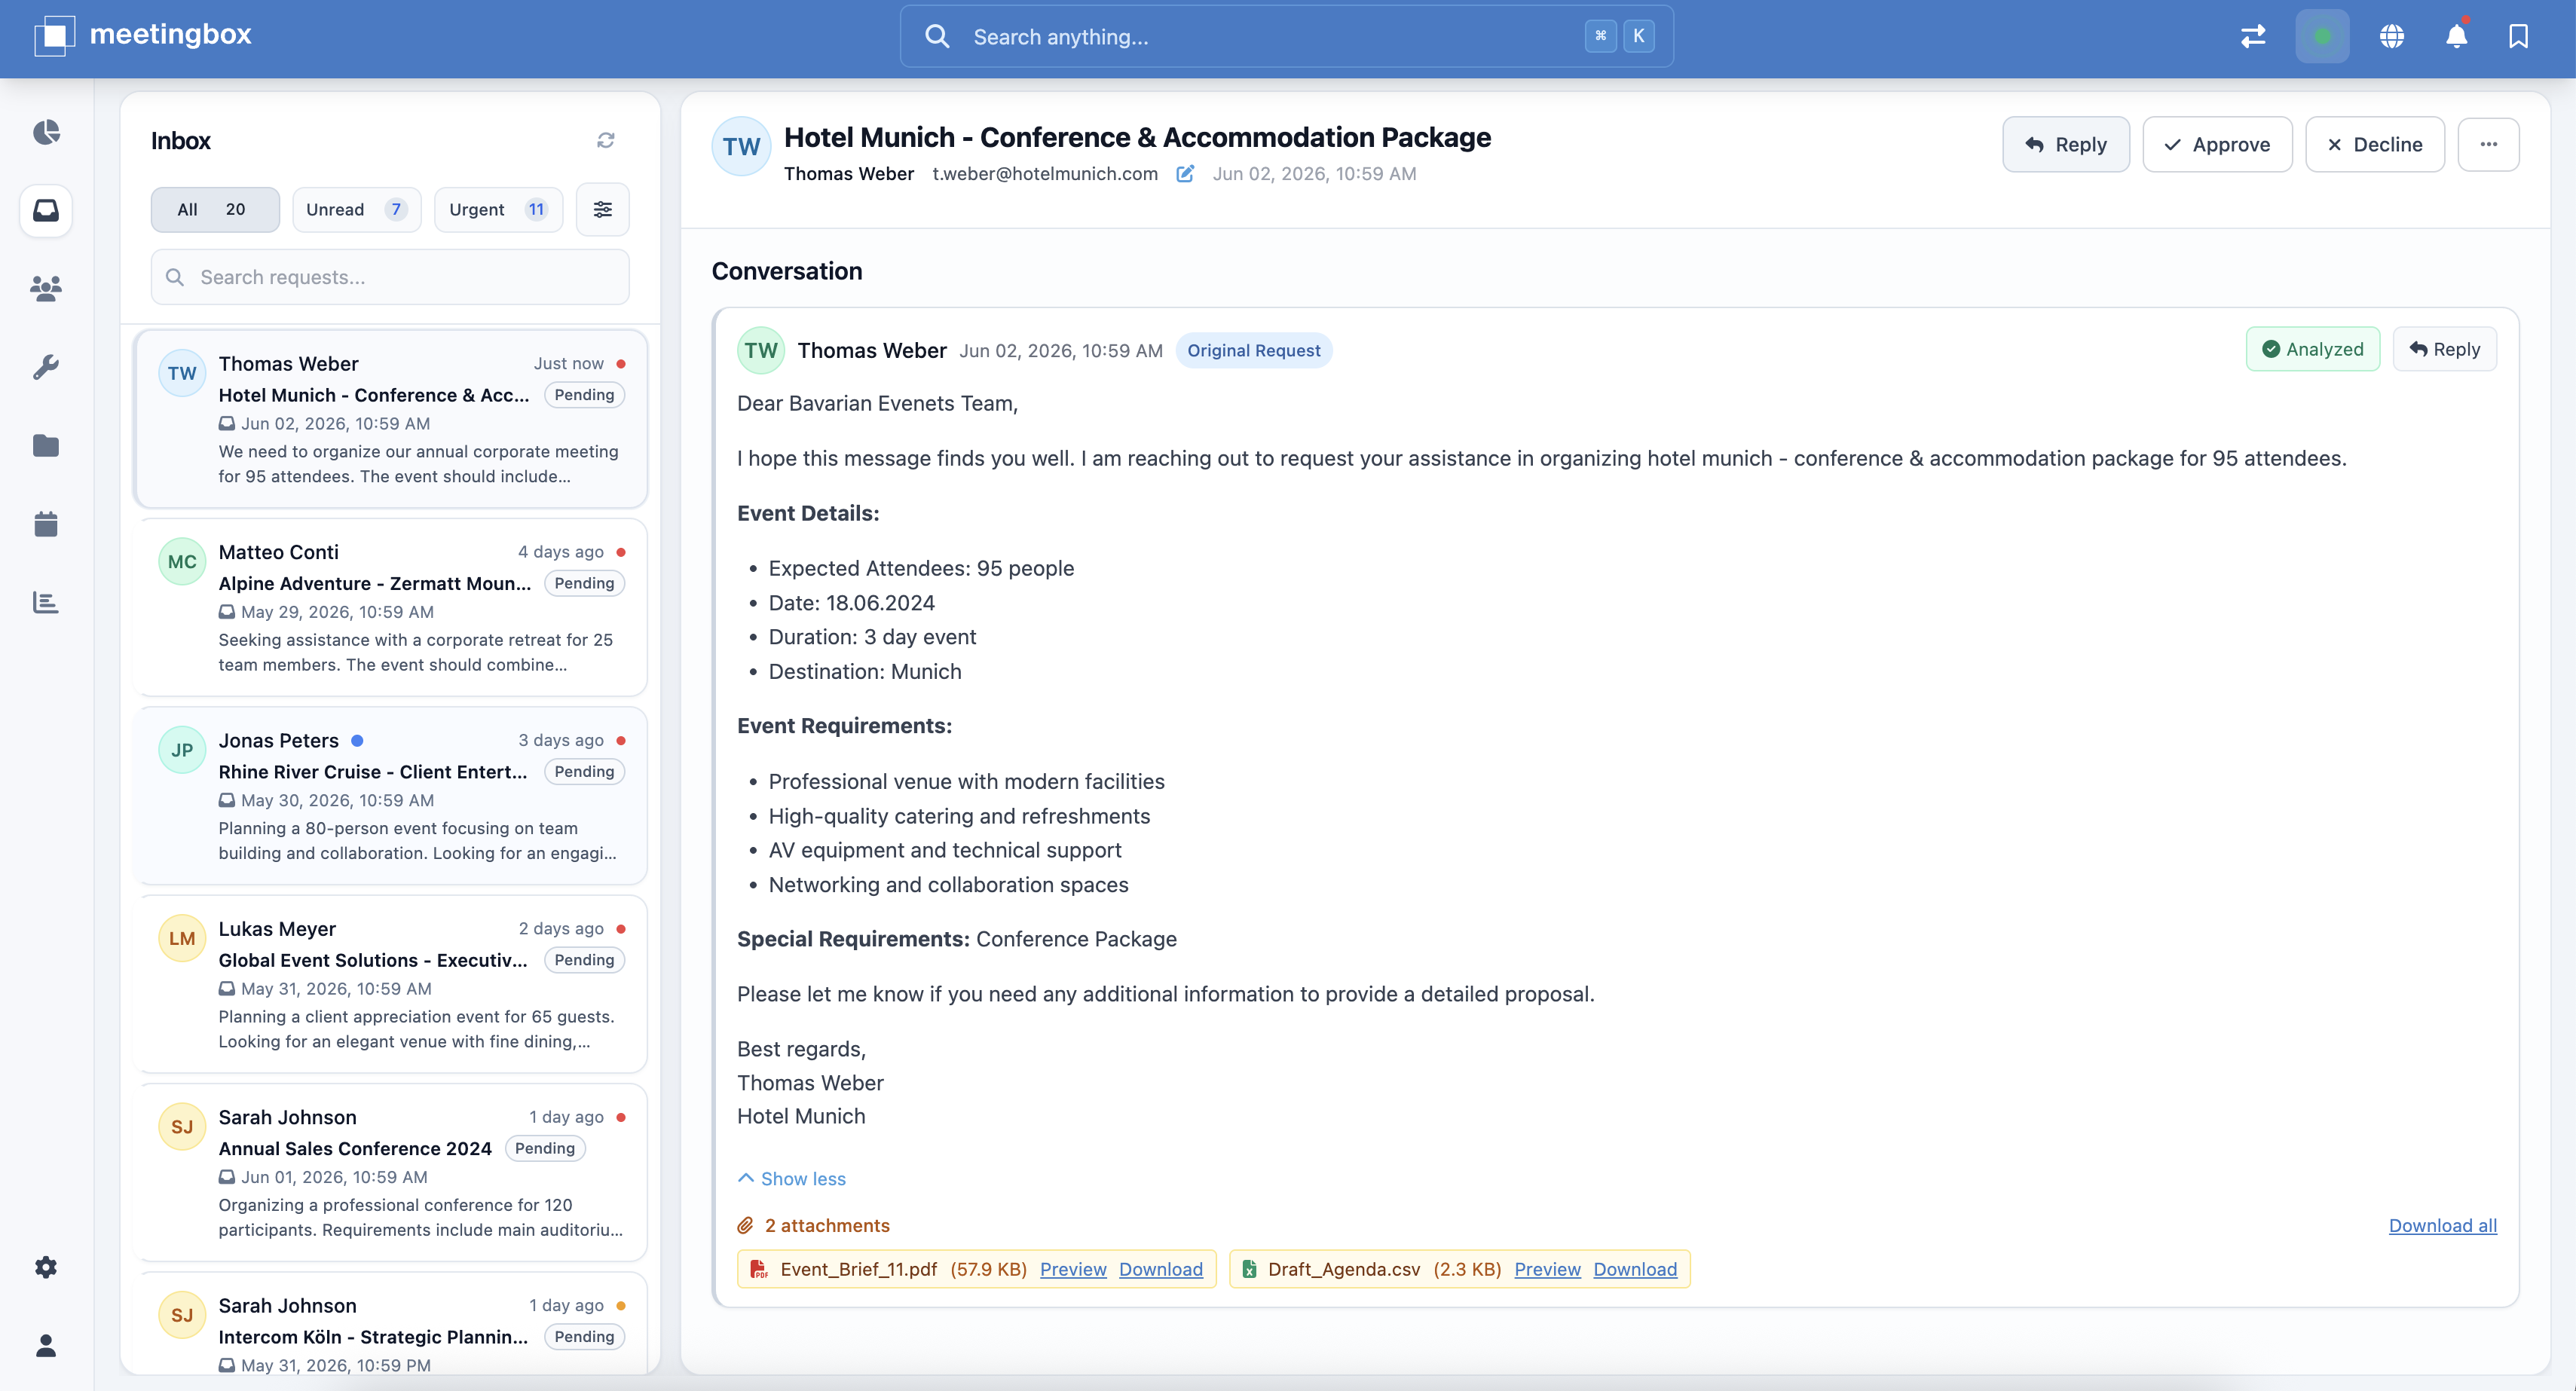
Task: Open the reports chart sidebar icon
Action: coord(46,602)
